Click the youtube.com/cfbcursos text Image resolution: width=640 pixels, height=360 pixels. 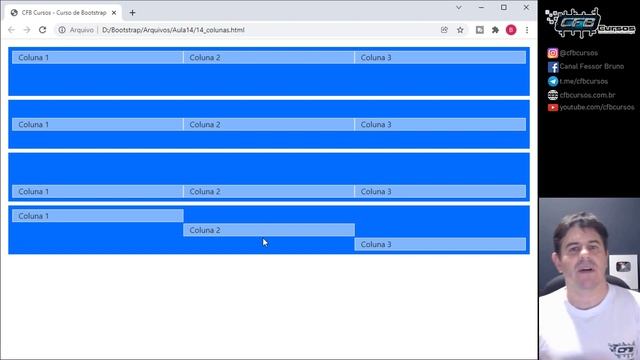[x=597, y=107]
